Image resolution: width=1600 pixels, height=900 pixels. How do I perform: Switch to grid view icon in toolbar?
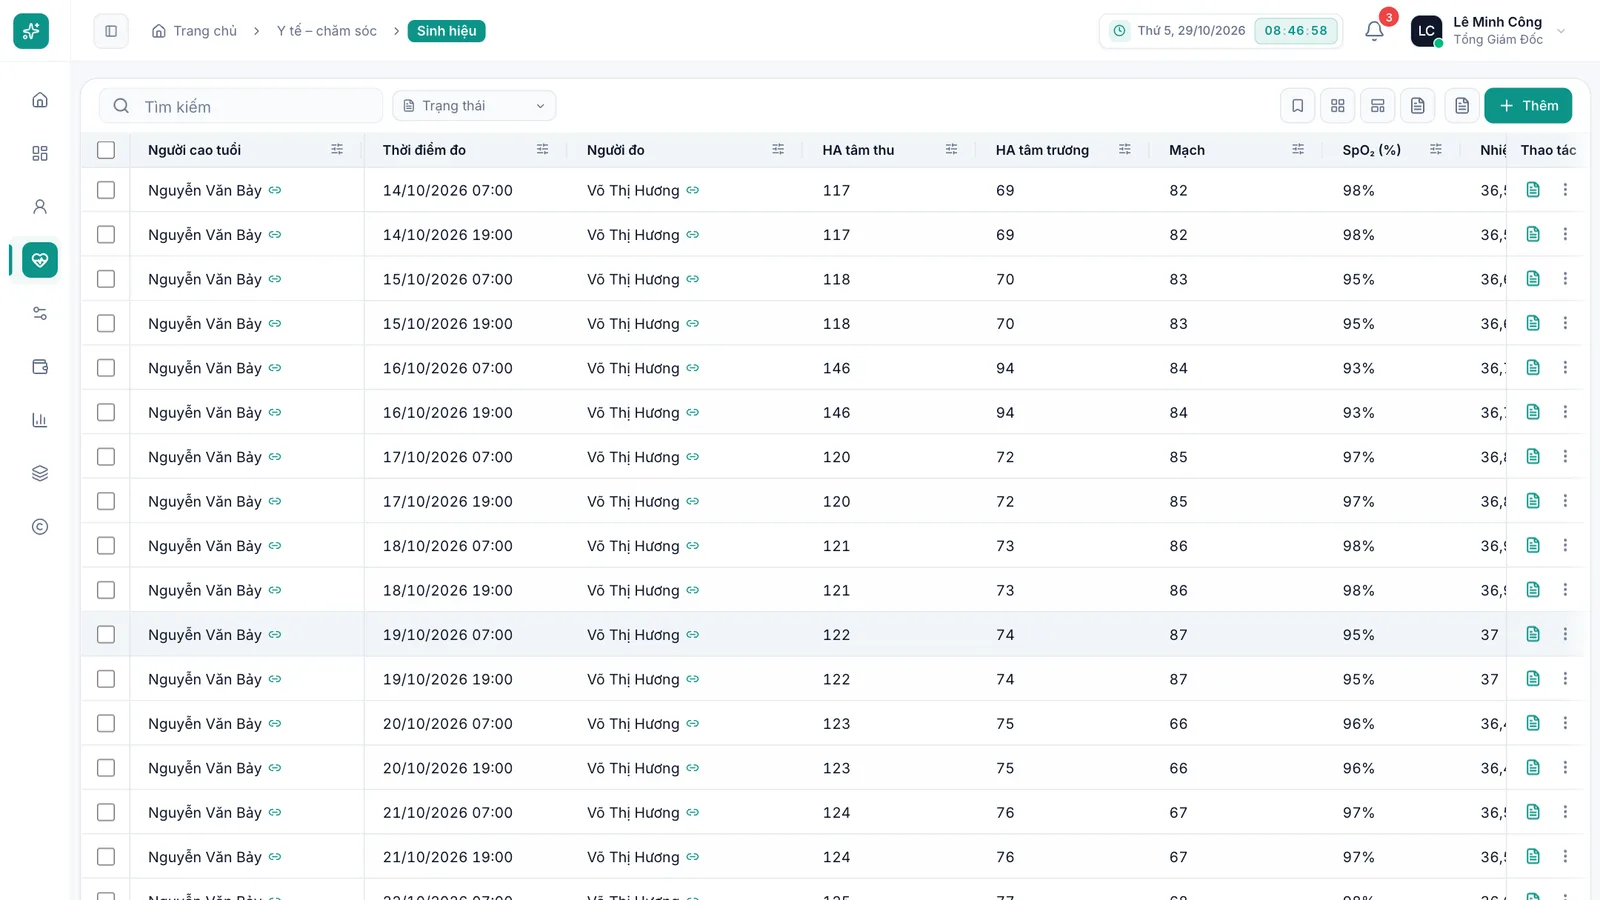(1337, 106)
